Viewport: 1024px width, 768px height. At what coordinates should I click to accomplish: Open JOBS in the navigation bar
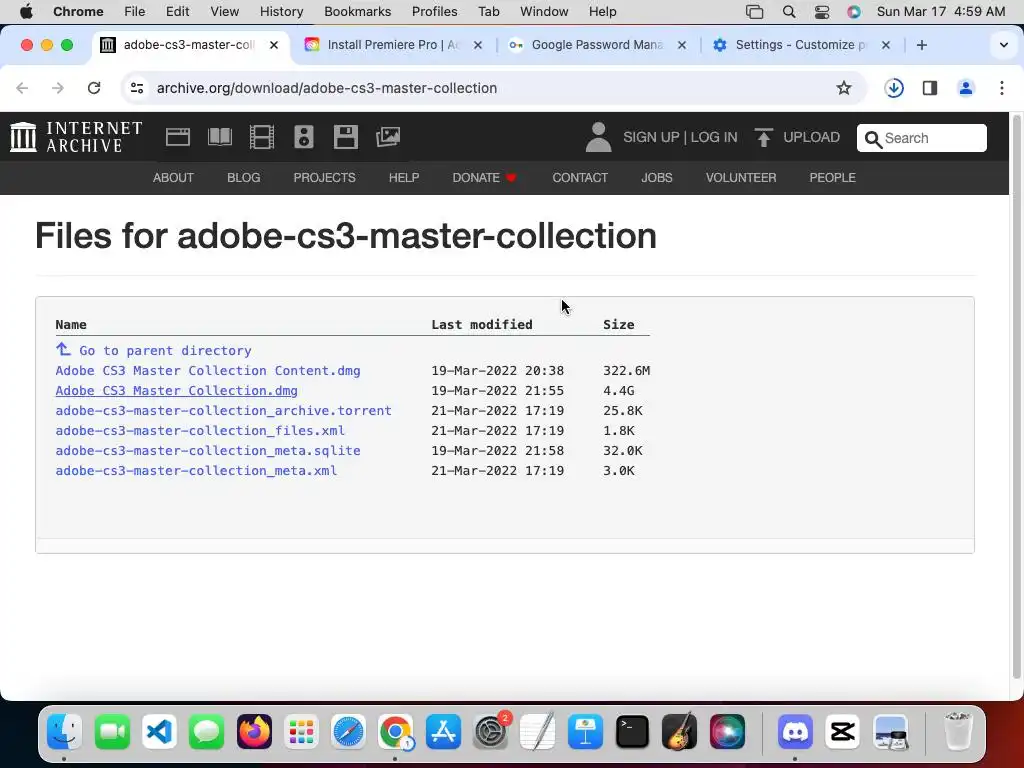pyautogui.click(x=656, y=178)
